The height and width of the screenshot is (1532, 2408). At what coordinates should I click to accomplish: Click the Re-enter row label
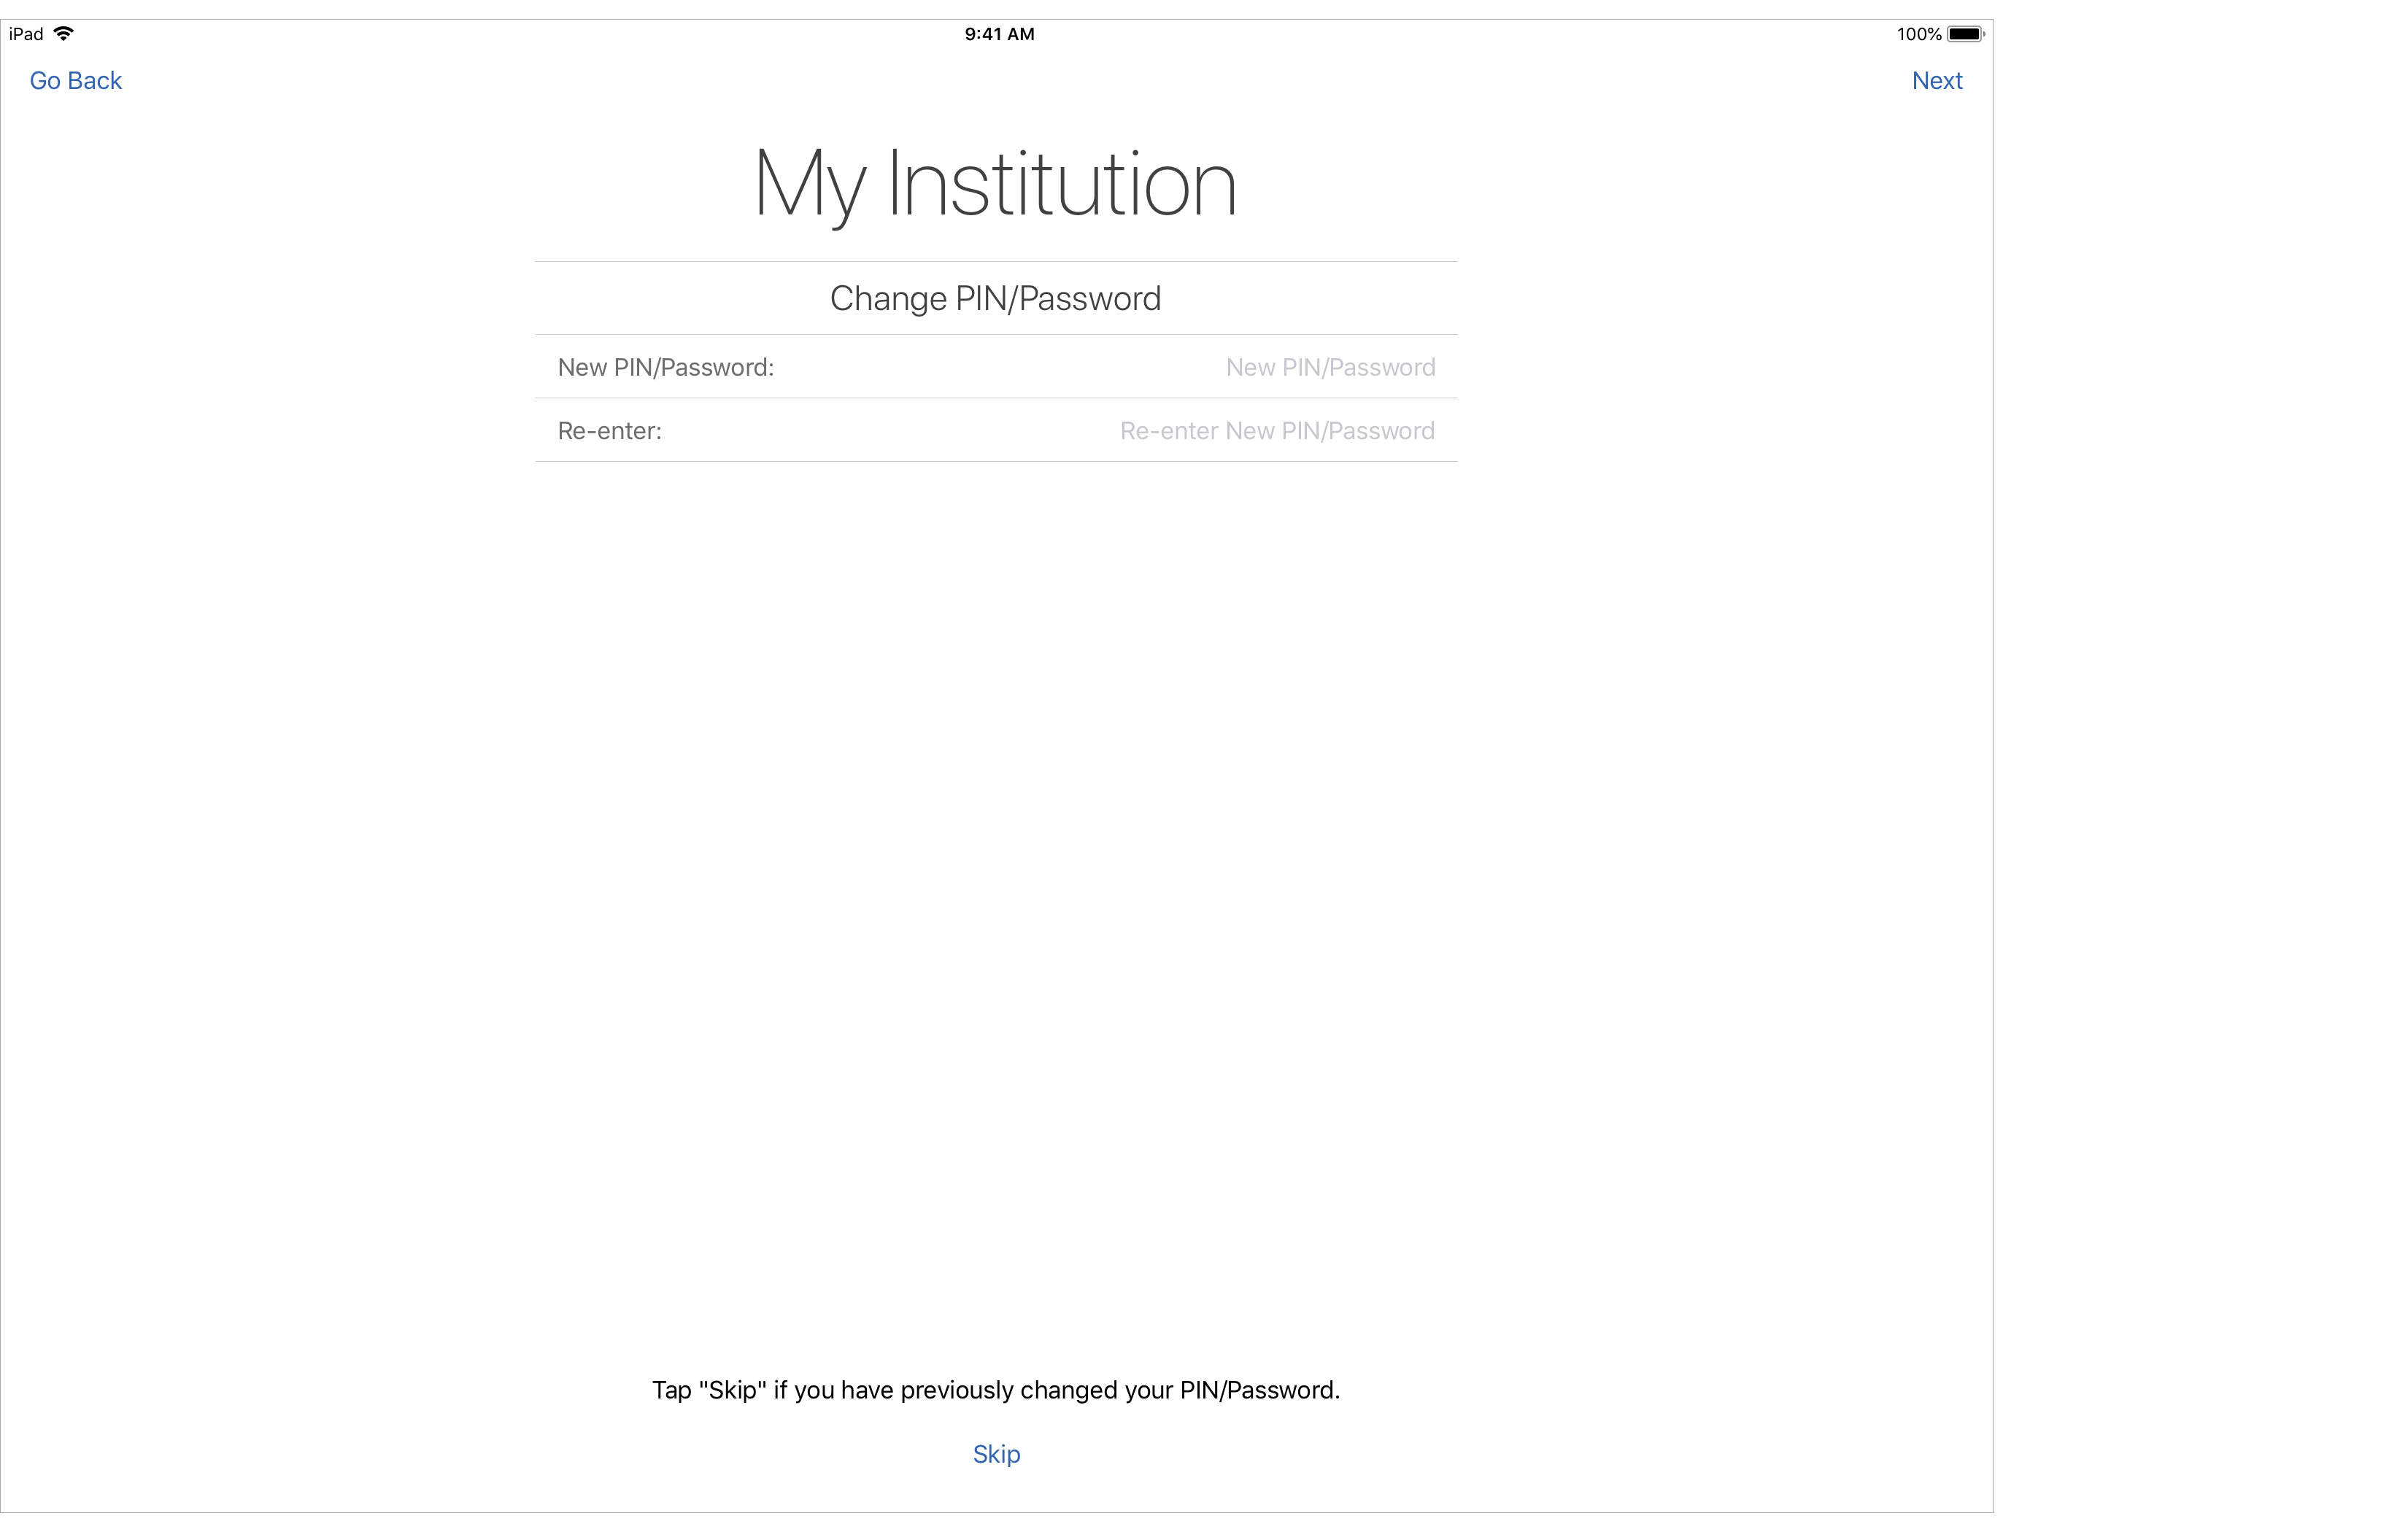(609, 431)
